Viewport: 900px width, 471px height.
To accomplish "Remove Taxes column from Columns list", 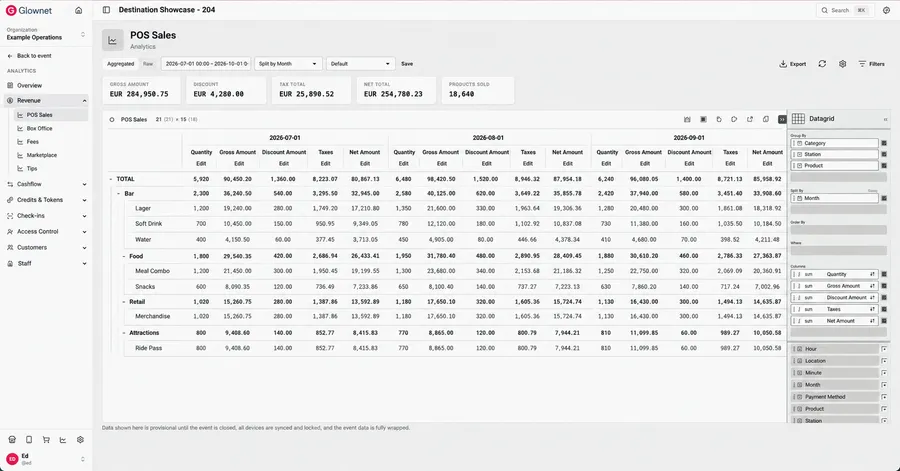I will click(884, 309).
